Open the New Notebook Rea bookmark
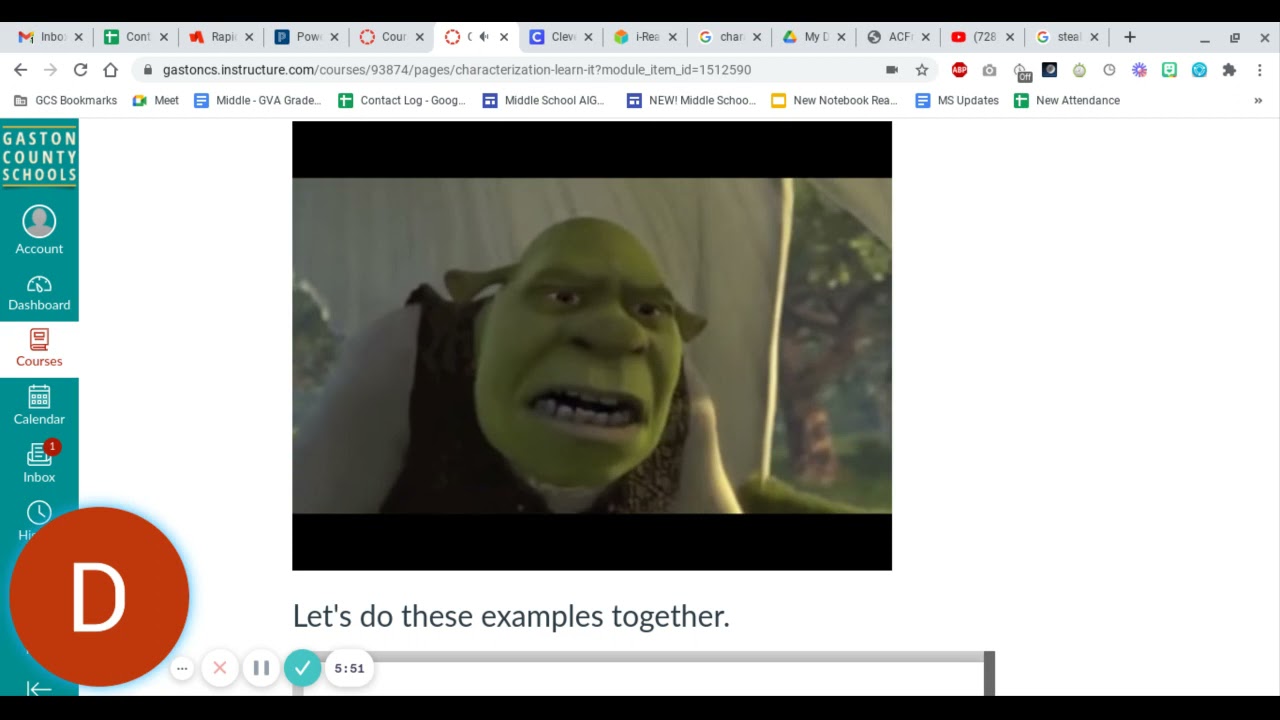The width and height of the screenshot is (1280, 720). pos(835,100)
